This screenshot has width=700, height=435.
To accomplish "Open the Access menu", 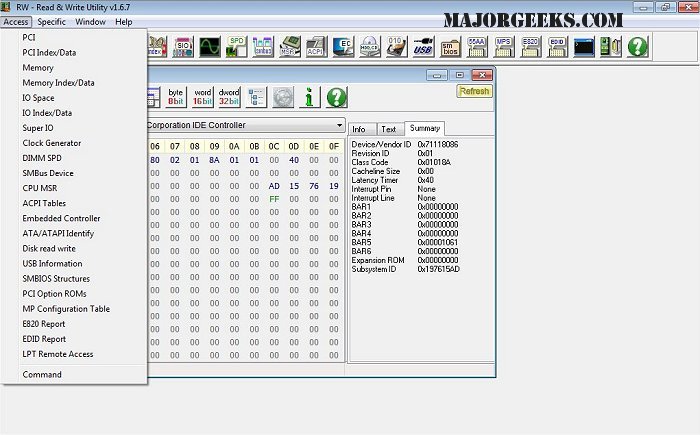I will 16,21.
